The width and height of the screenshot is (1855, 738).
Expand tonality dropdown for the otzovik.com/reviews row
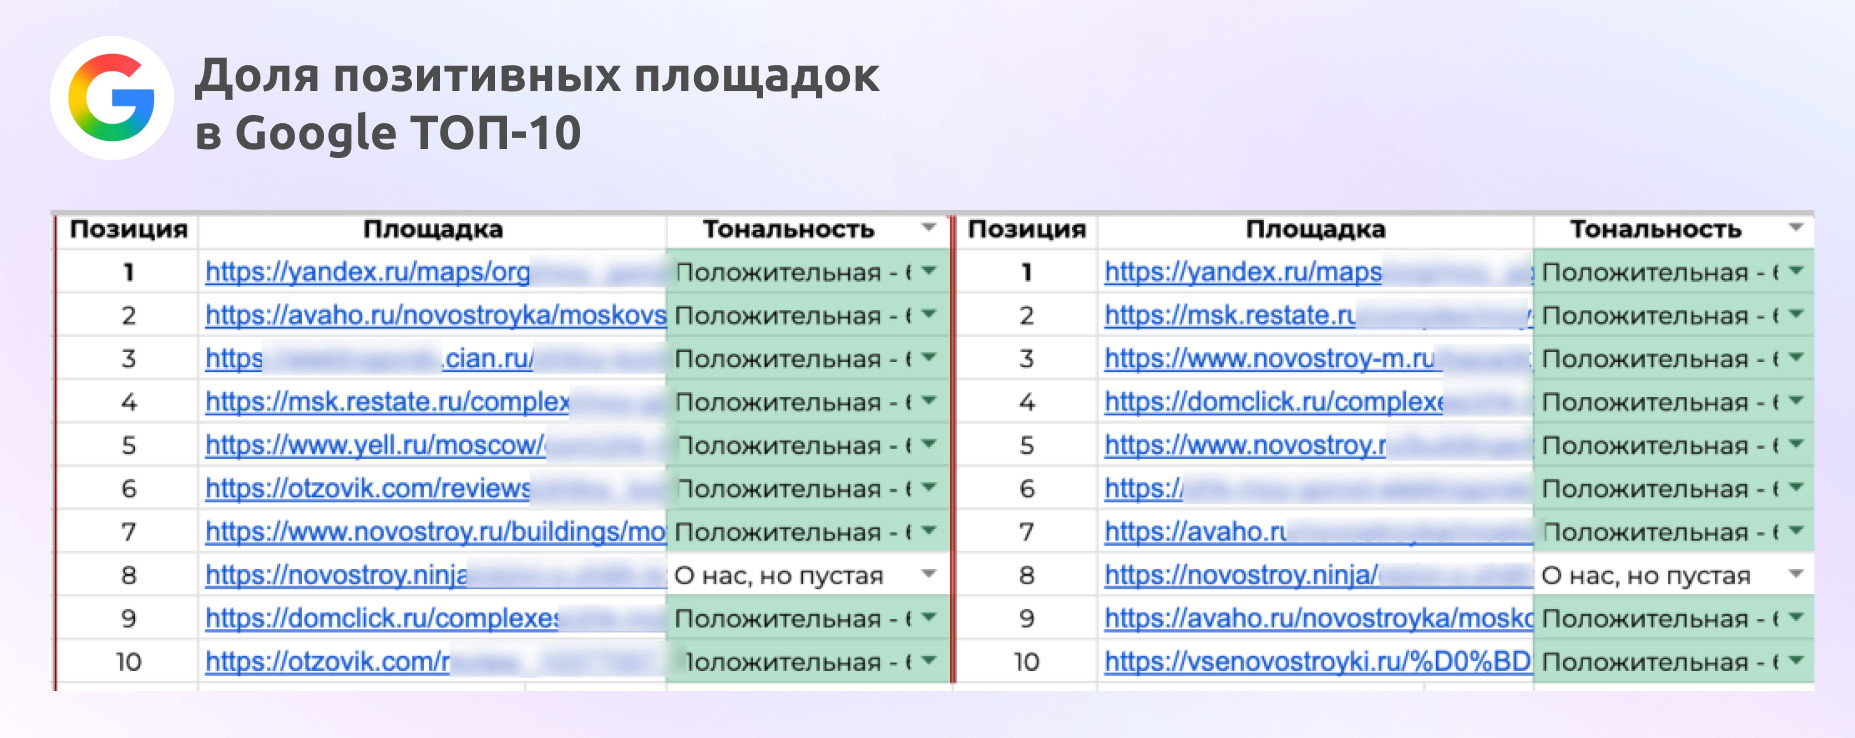pos(929,487)
